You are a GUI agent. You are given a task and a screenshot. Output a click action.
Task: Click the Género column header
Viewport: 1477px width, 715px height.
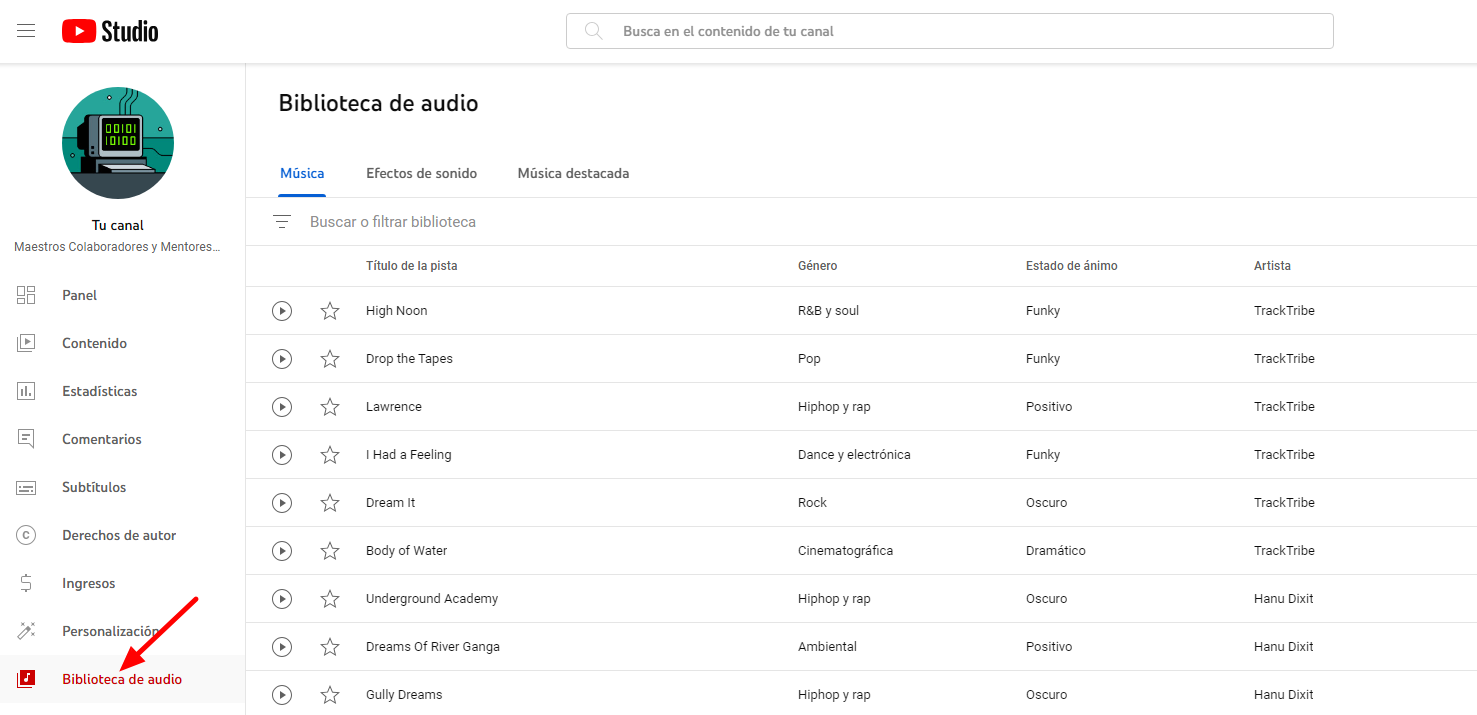click(817, 266)
